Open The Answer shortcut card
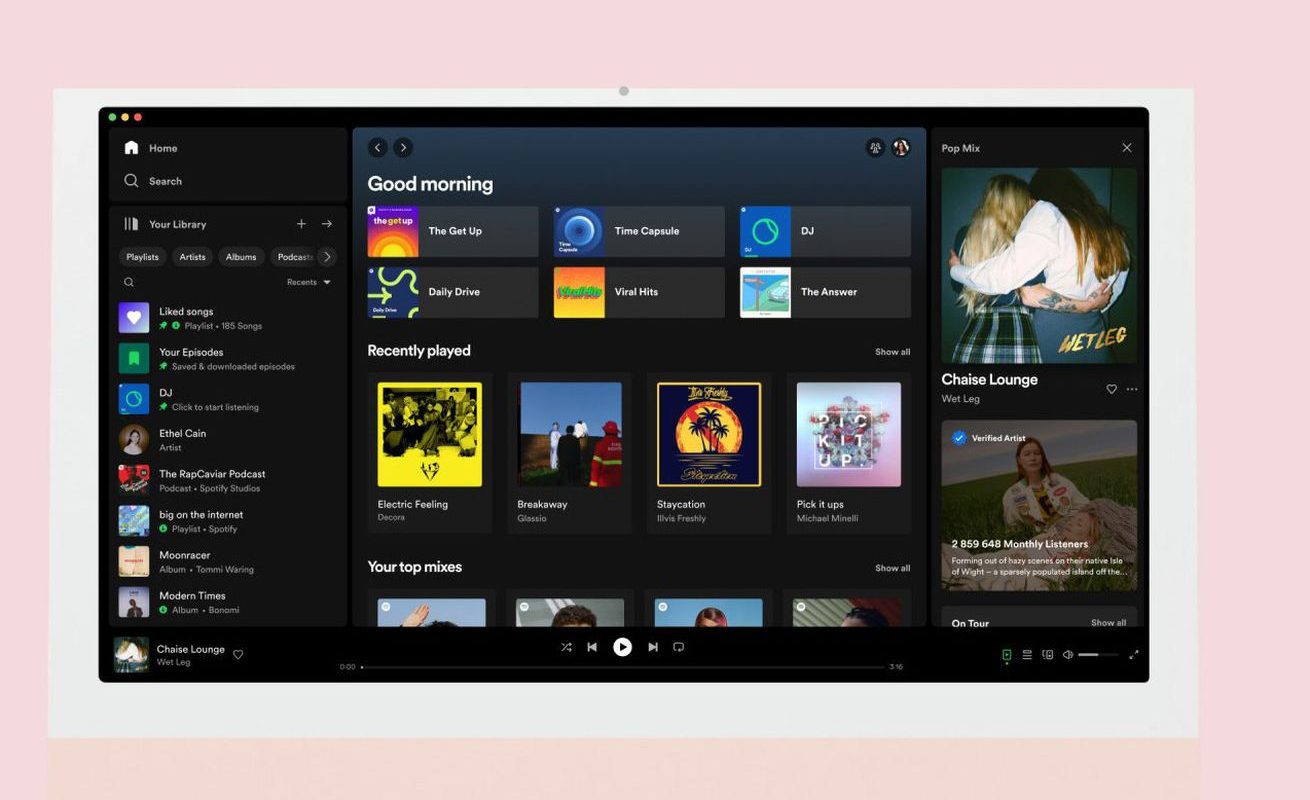The height and width of the screenshot is (800, 1310). pyautogui.click(x=825, y=292)
